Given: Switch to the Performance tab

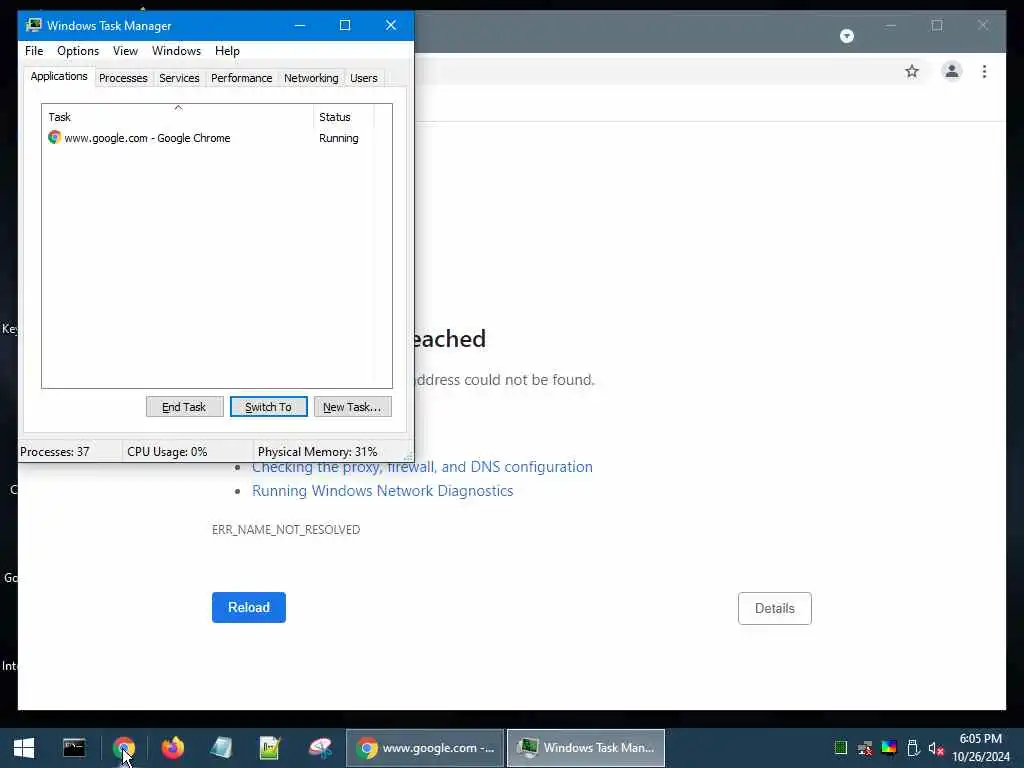Looking at the screenshot, I should [241, 78].
